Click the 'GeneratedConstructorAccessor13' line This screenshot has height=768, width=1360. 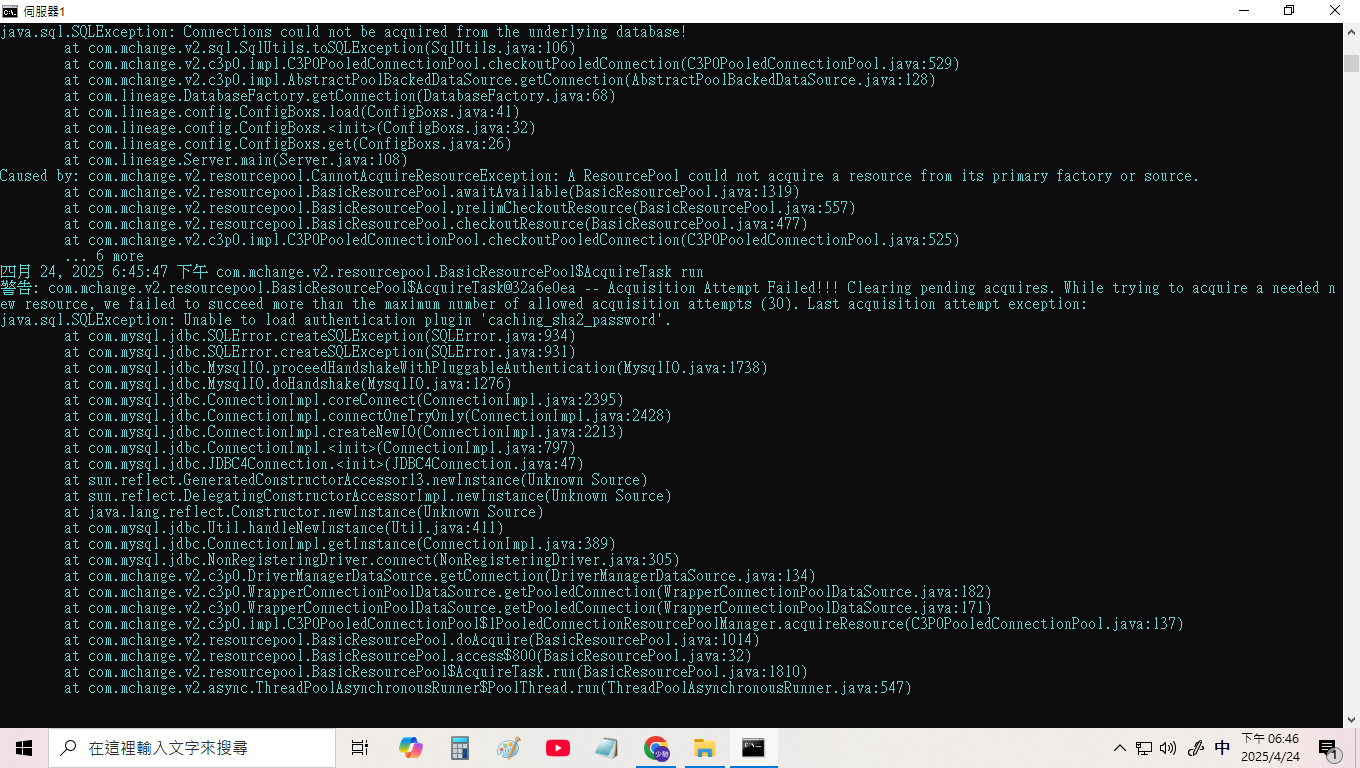(356, 480)
